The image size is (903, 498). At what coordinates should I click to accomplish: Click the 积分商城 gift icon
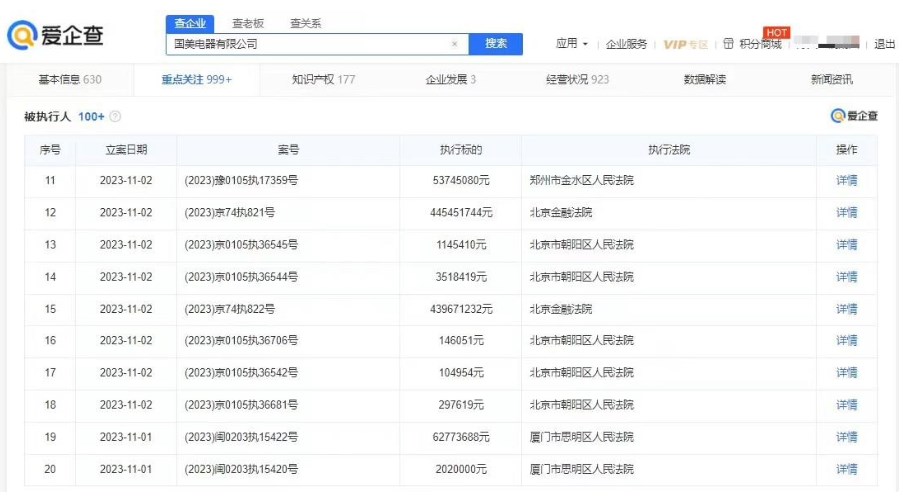728,44
